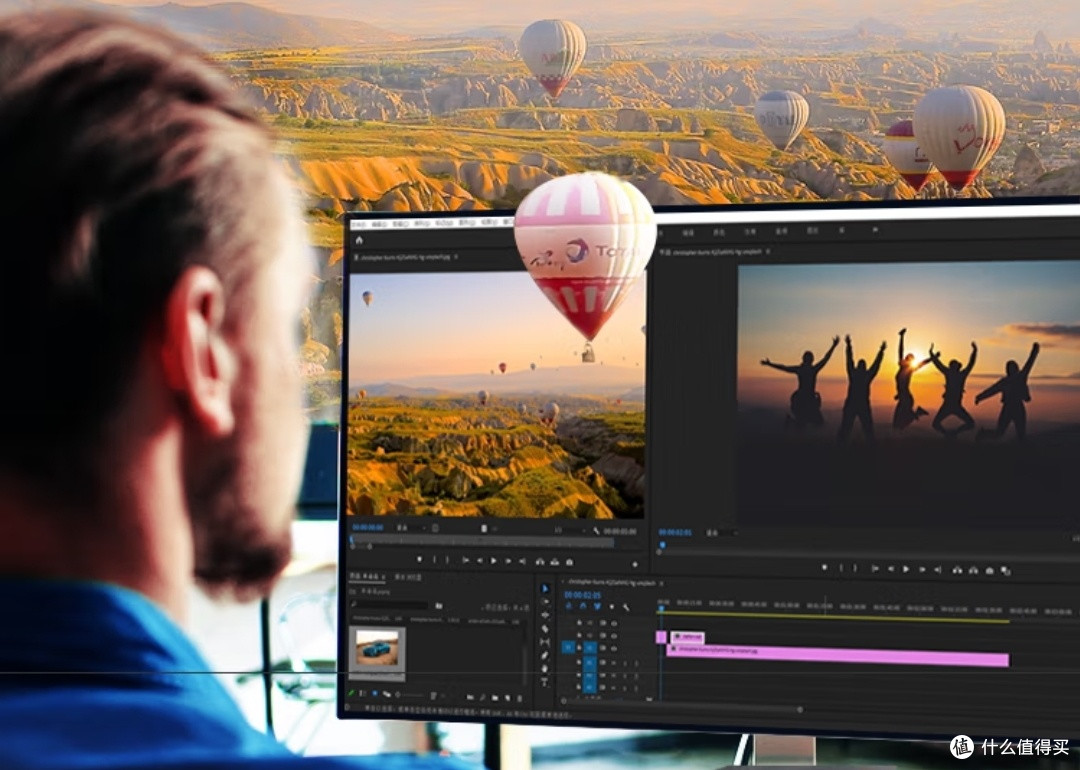
Task: Step back one frame in Source monitor
Action: pyautogui.click(x=480, y=561)
